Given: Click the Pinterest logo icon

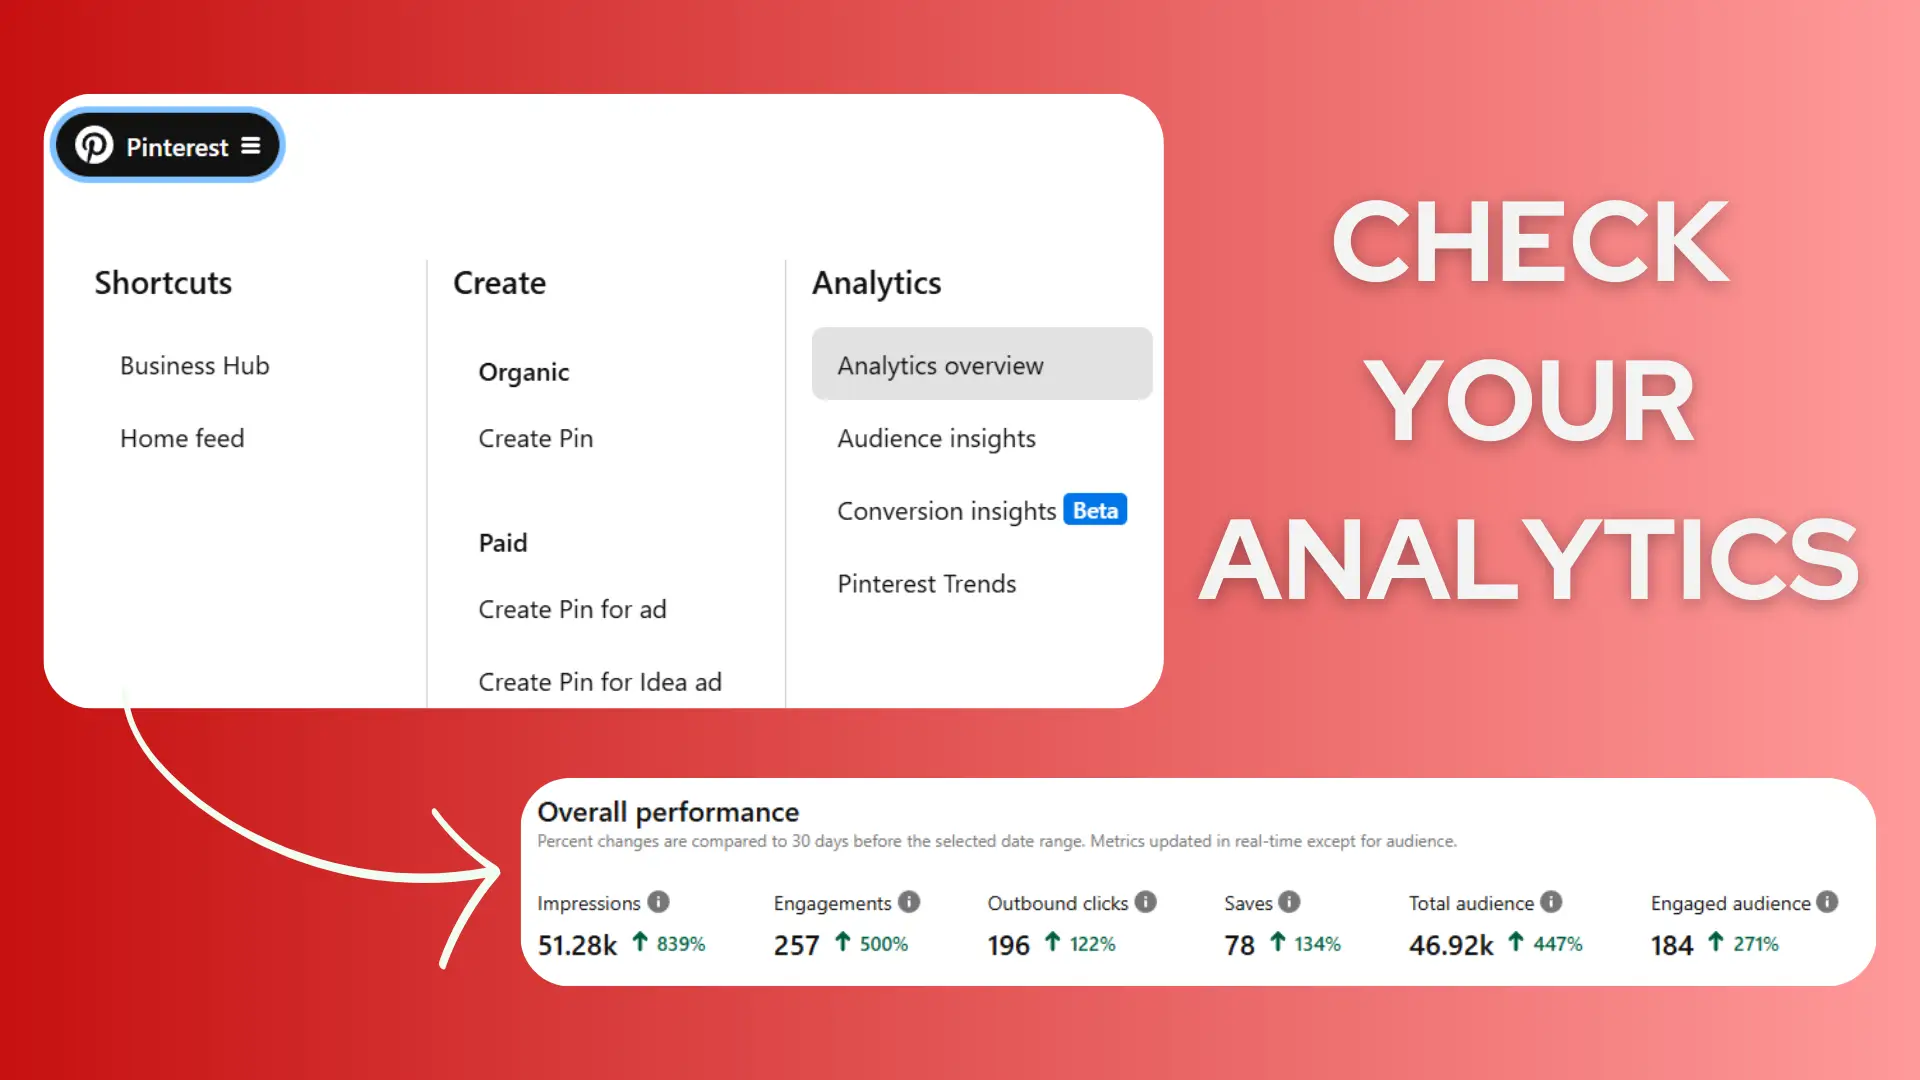Looking at the screenshot, I should (x=94, y=145).
